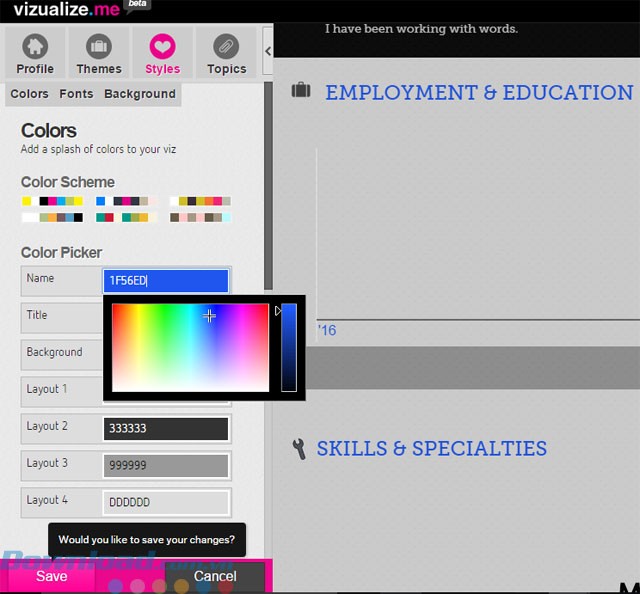Choose the bottom-row color scheme starting with teal and red
This screenshot has width=640, height=594.
point(126,217)
